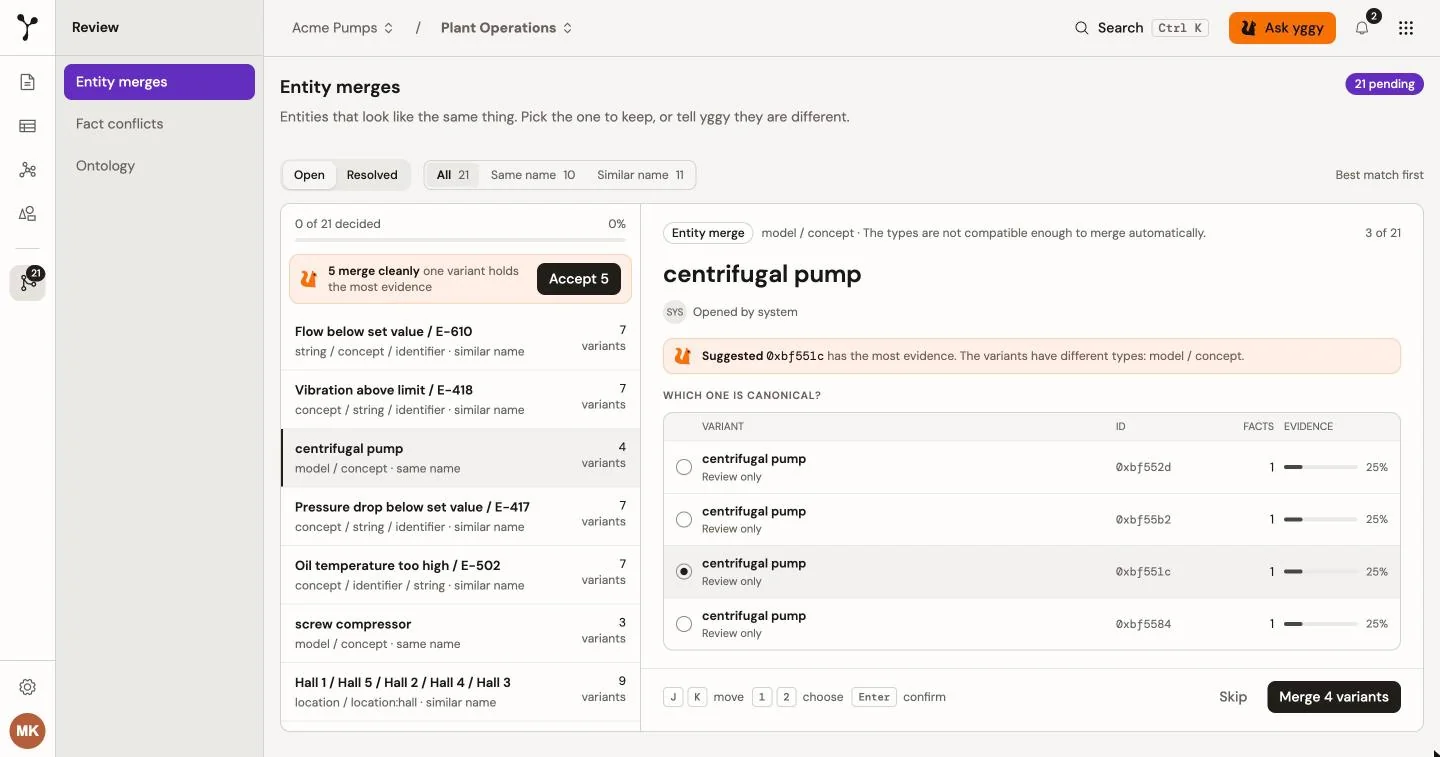Open the MK user avatar

(28, 731)
